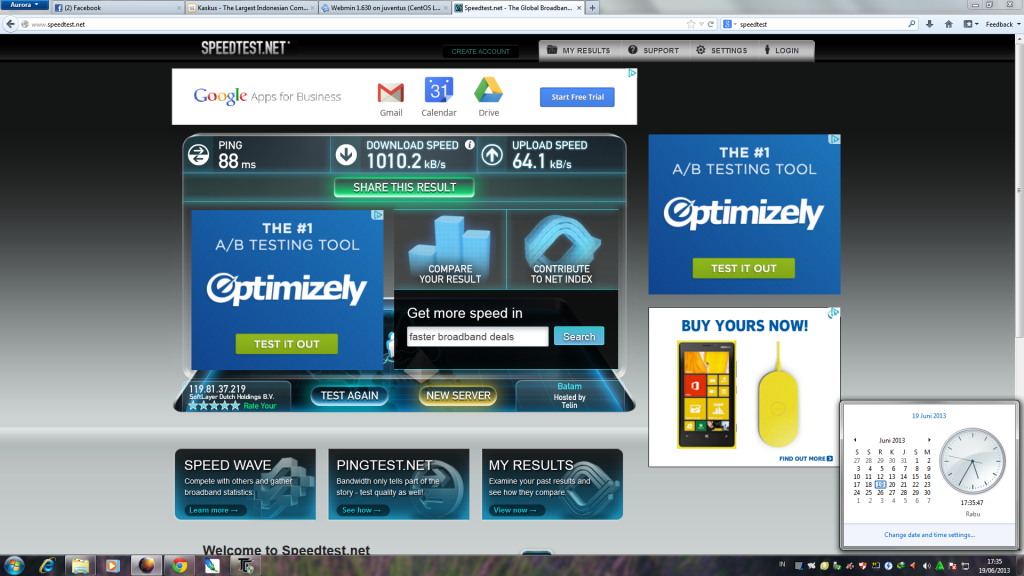This screenshot has height=576, width=1024.
Task: Click the browser URL address bar
Action: pyautogui.click(x=353, y=24)
